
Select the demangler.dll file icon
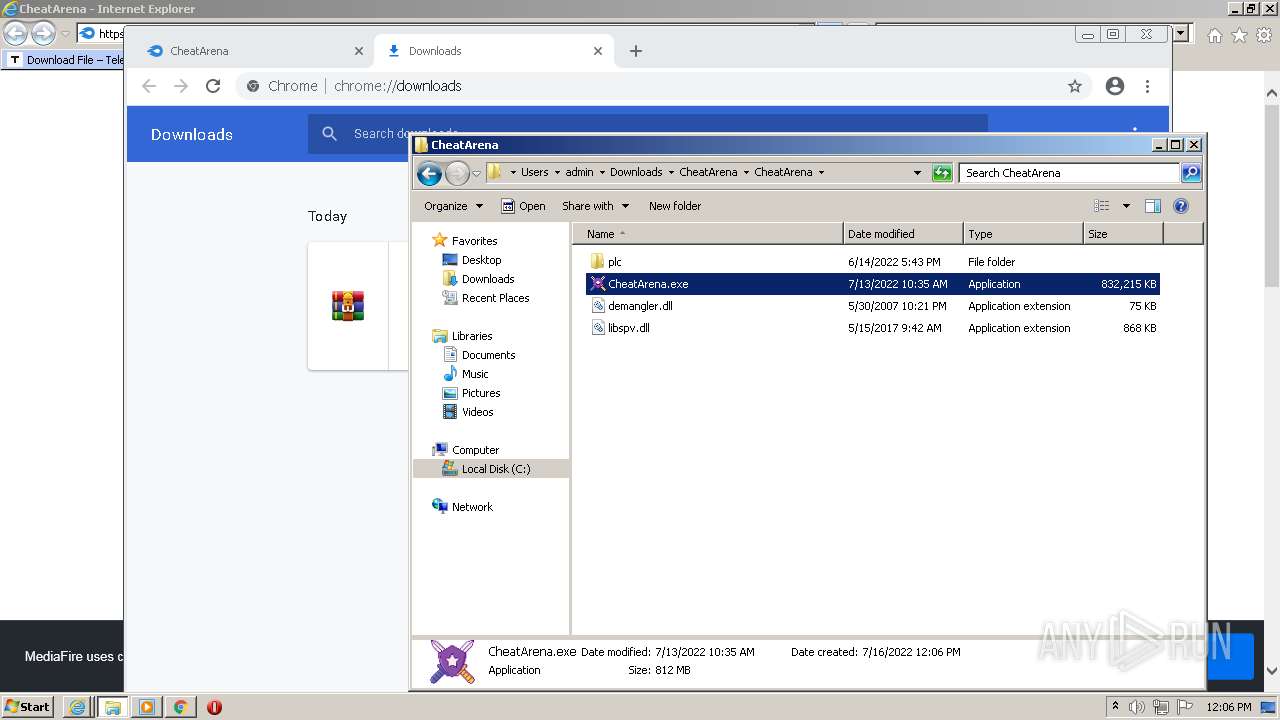[597, 306]
